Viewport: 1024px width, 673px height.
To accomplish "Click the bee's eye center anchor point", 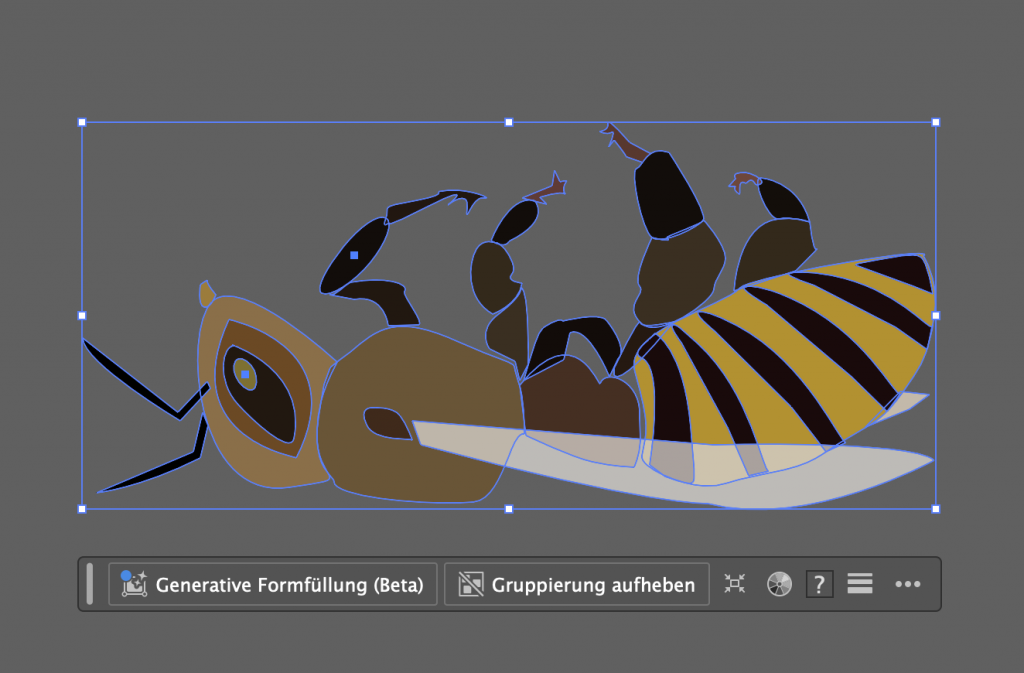I will [245, 374].
